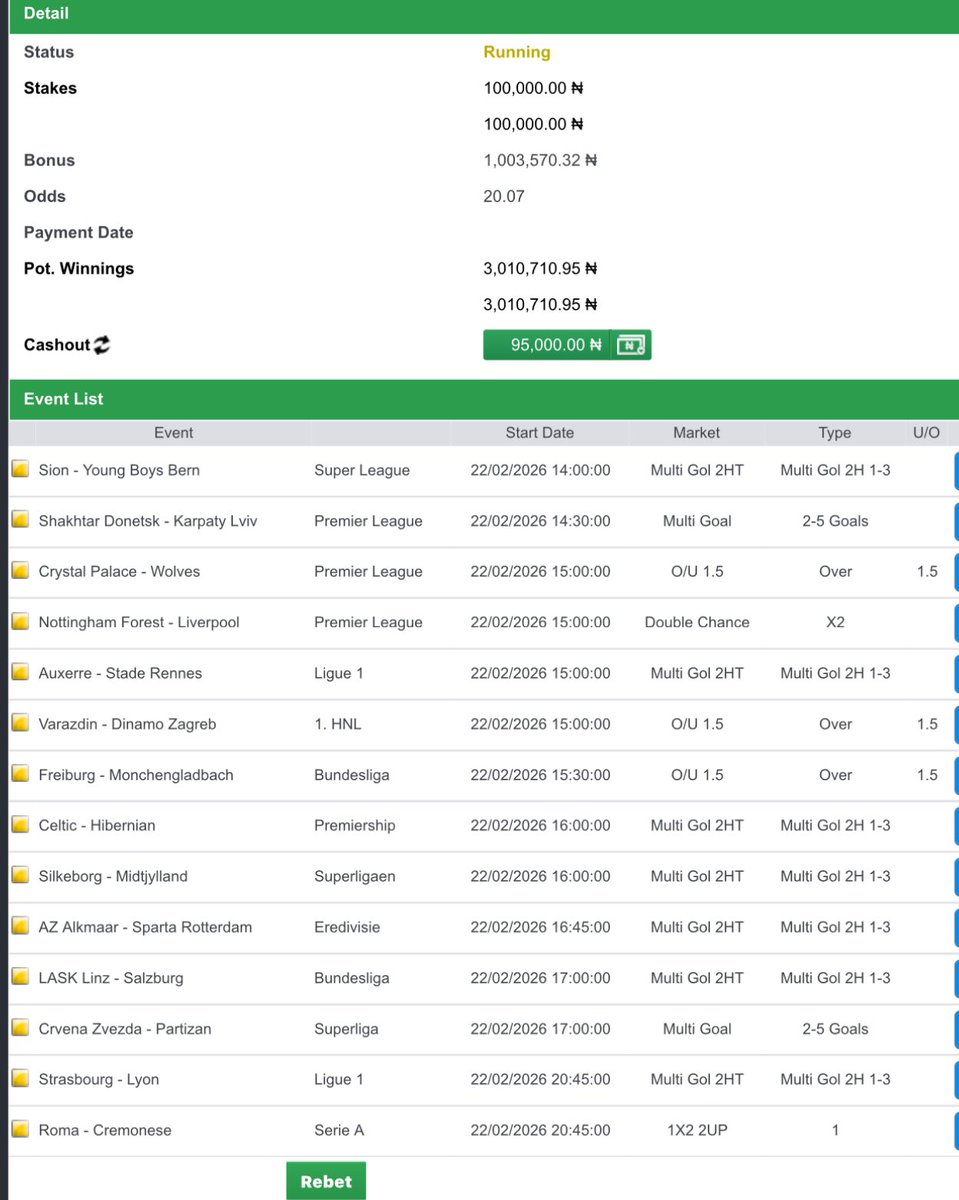Click the Super League cell for Sion

362,470
